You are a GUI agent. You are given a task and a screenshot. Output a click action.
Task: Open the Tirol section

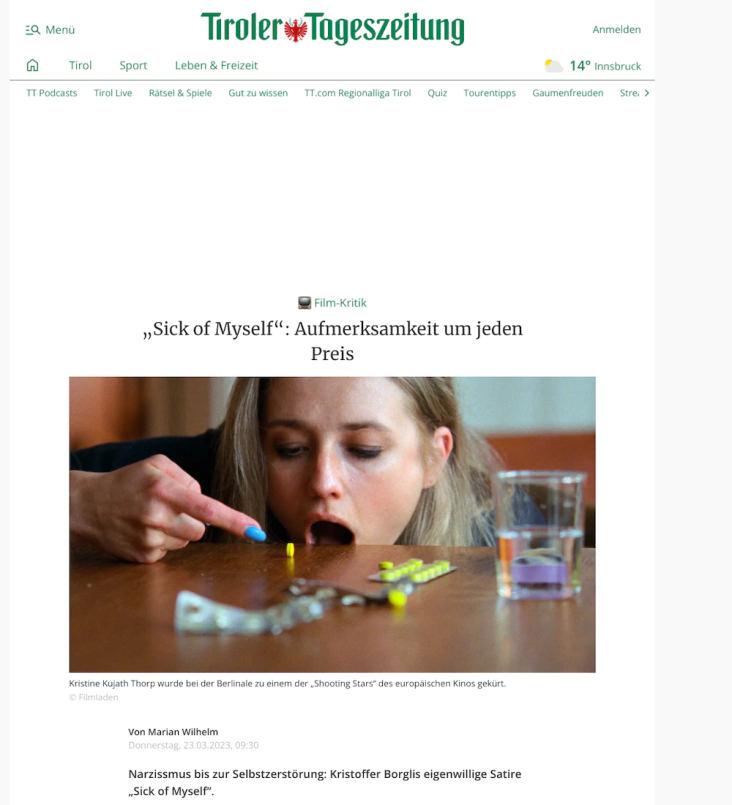(80, 65)
